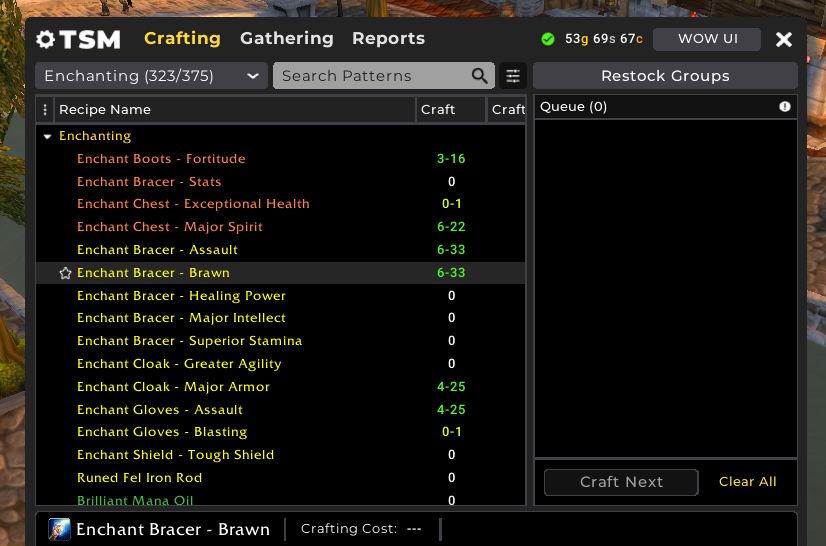Click the Queue (0) header
This screenshot has height=546, width=826.
(x=574, y=106)
